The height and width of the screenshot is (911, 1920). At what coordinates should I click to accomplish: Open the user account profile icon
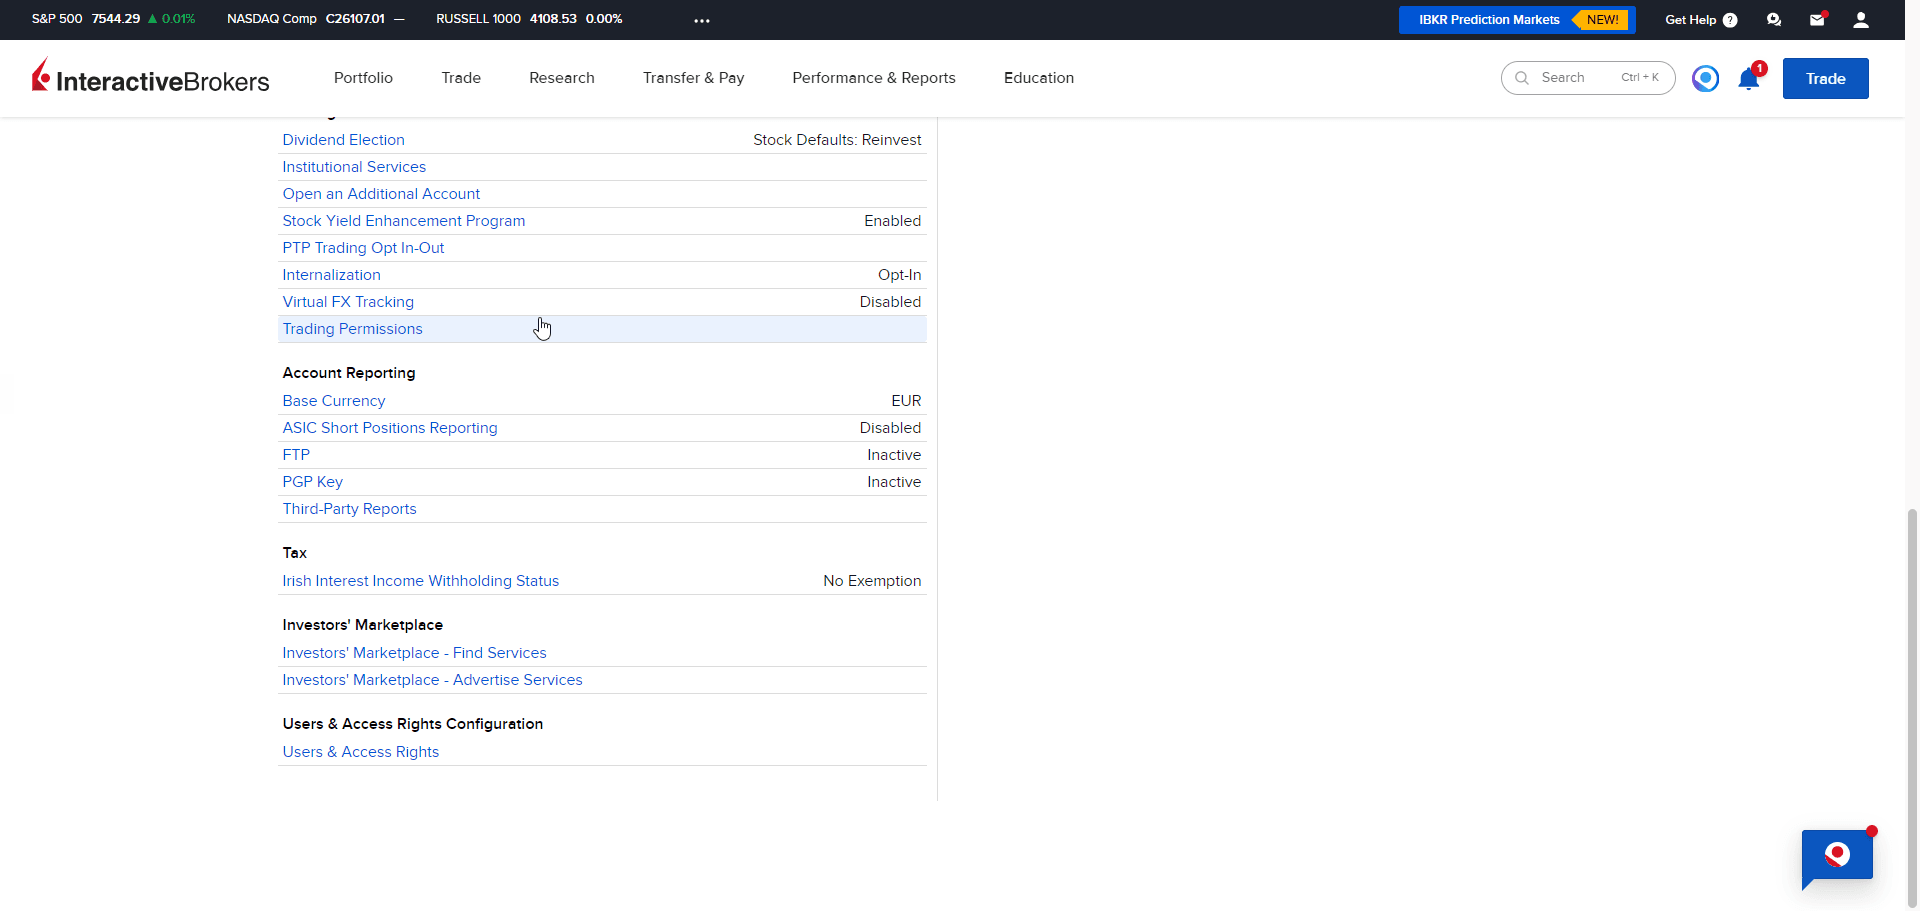1861,20
